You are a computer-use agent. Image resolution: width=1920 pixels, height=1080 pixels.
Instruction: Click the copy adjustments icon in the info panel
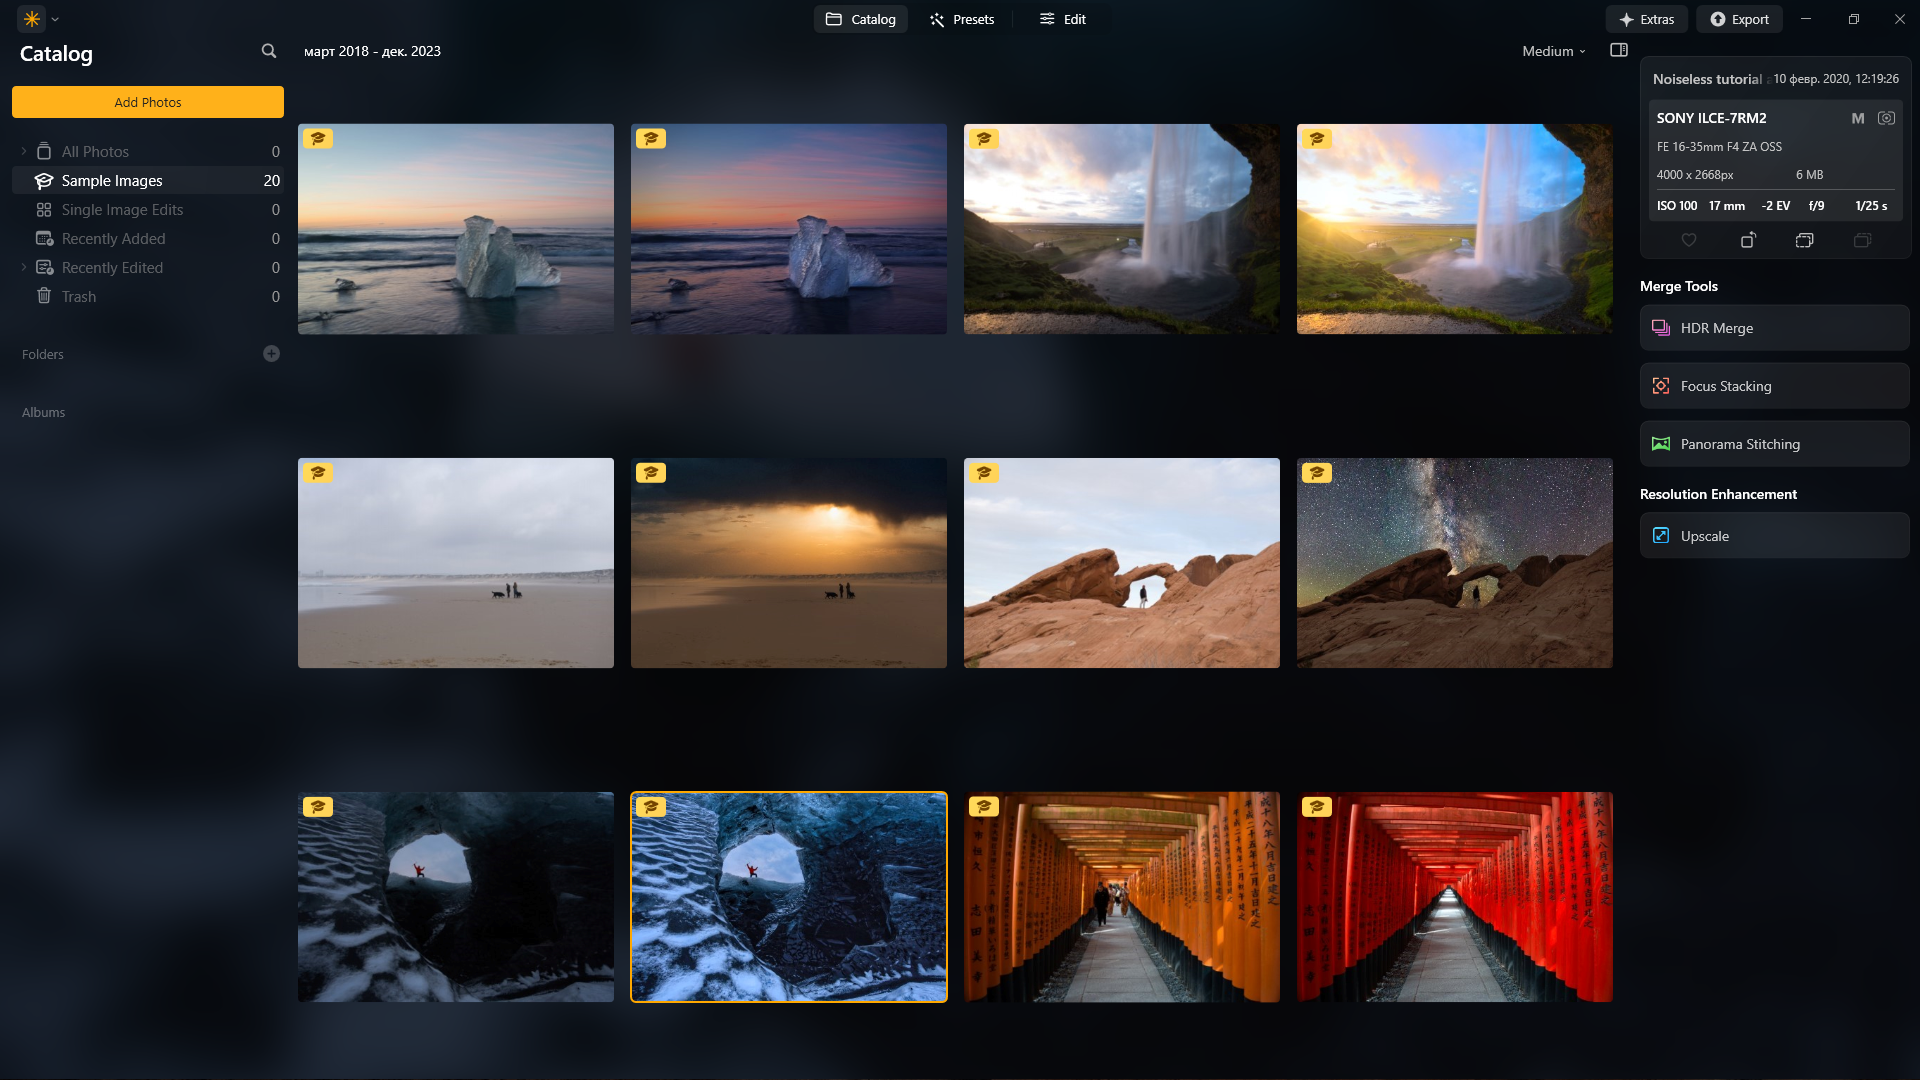click(1805, 240)
